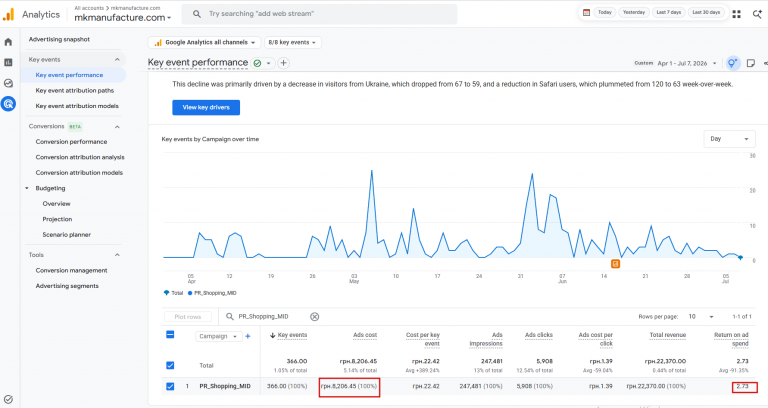Sort by Return on ad spend column header

731,339
